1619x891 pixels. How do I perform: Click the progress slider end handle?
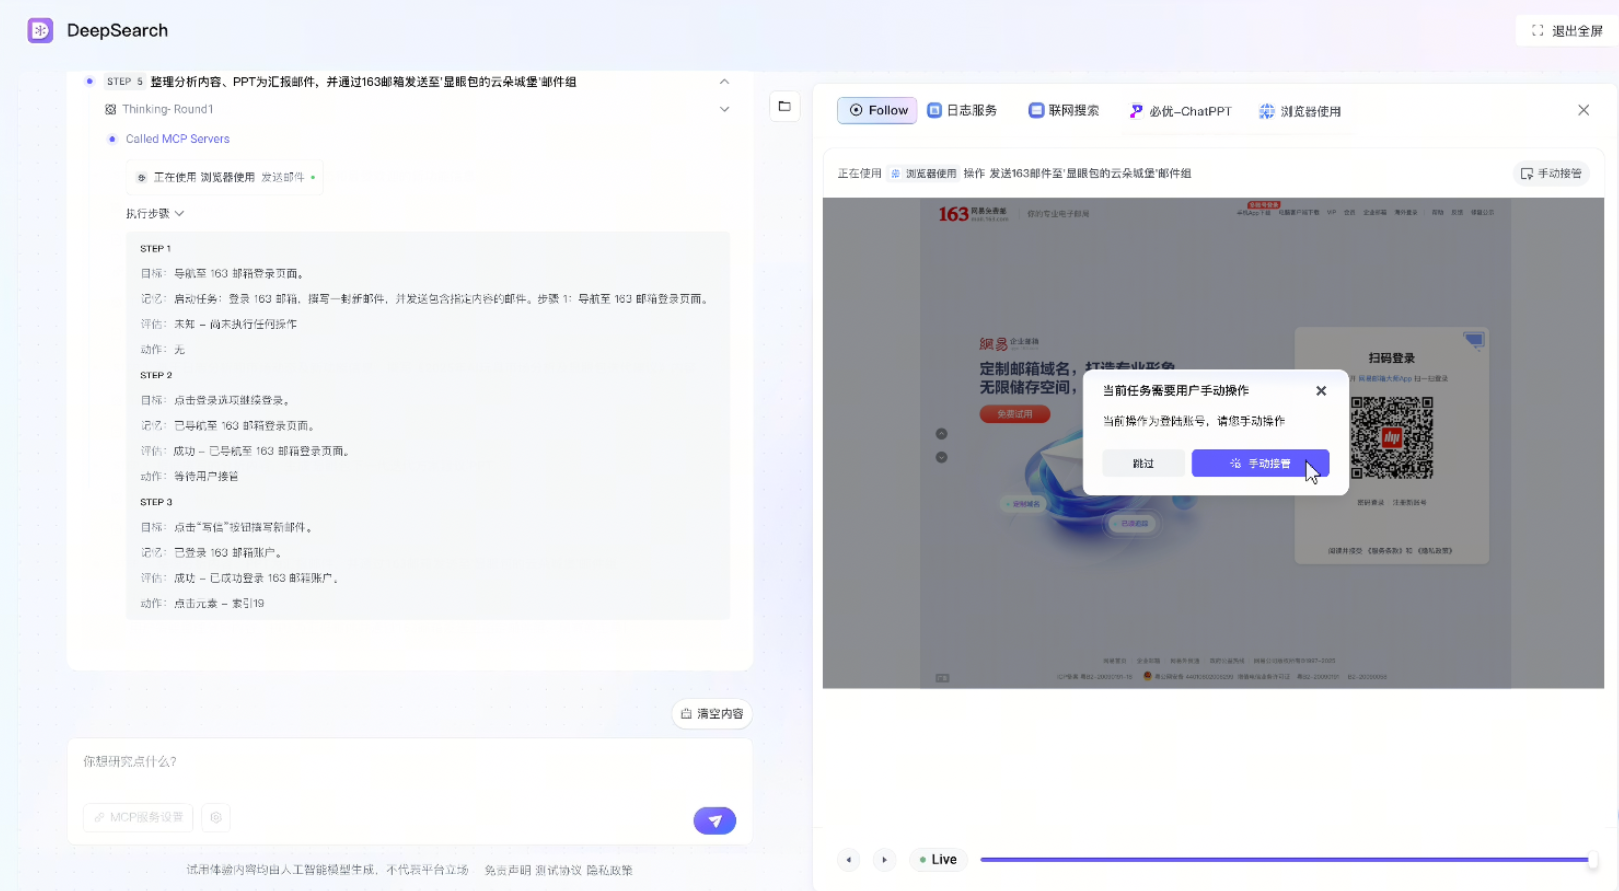click(x=1591, y=860)
